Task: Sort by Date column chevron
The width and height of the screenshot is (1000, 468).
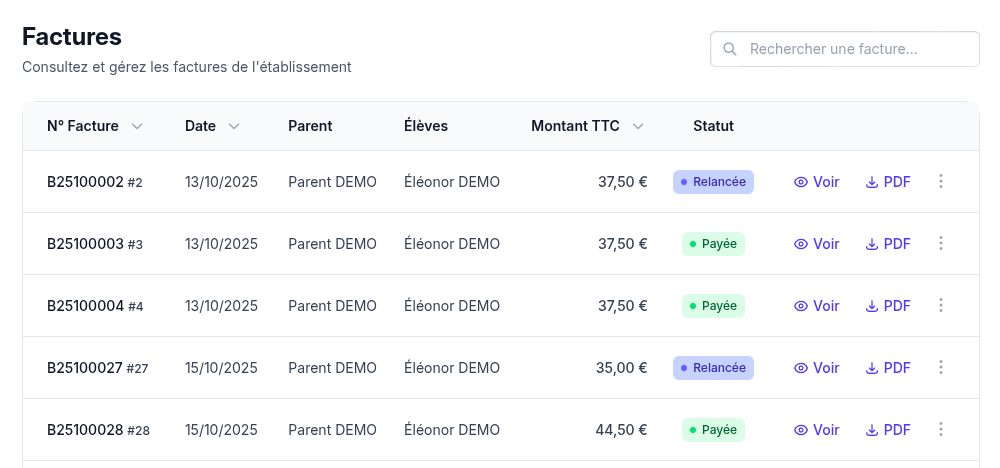Action: [x=234, y=126]
